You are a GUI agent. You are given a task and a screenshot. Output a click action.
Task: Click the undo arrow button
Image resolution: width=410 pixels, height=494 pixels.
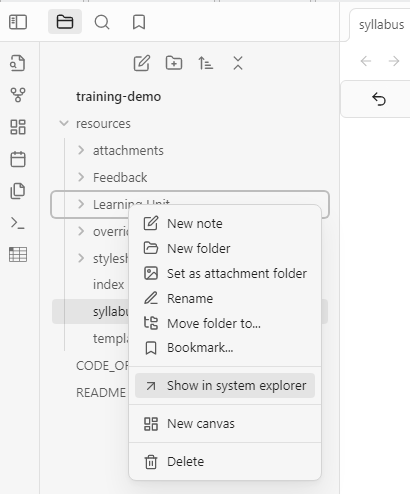[379, 99]
